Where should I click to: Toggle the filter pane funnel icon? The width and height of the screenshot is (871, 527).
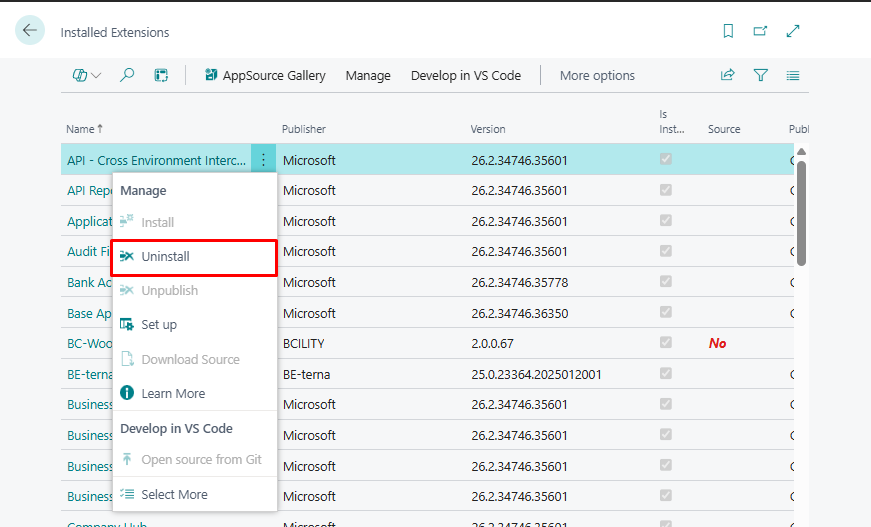pos(760,75)
